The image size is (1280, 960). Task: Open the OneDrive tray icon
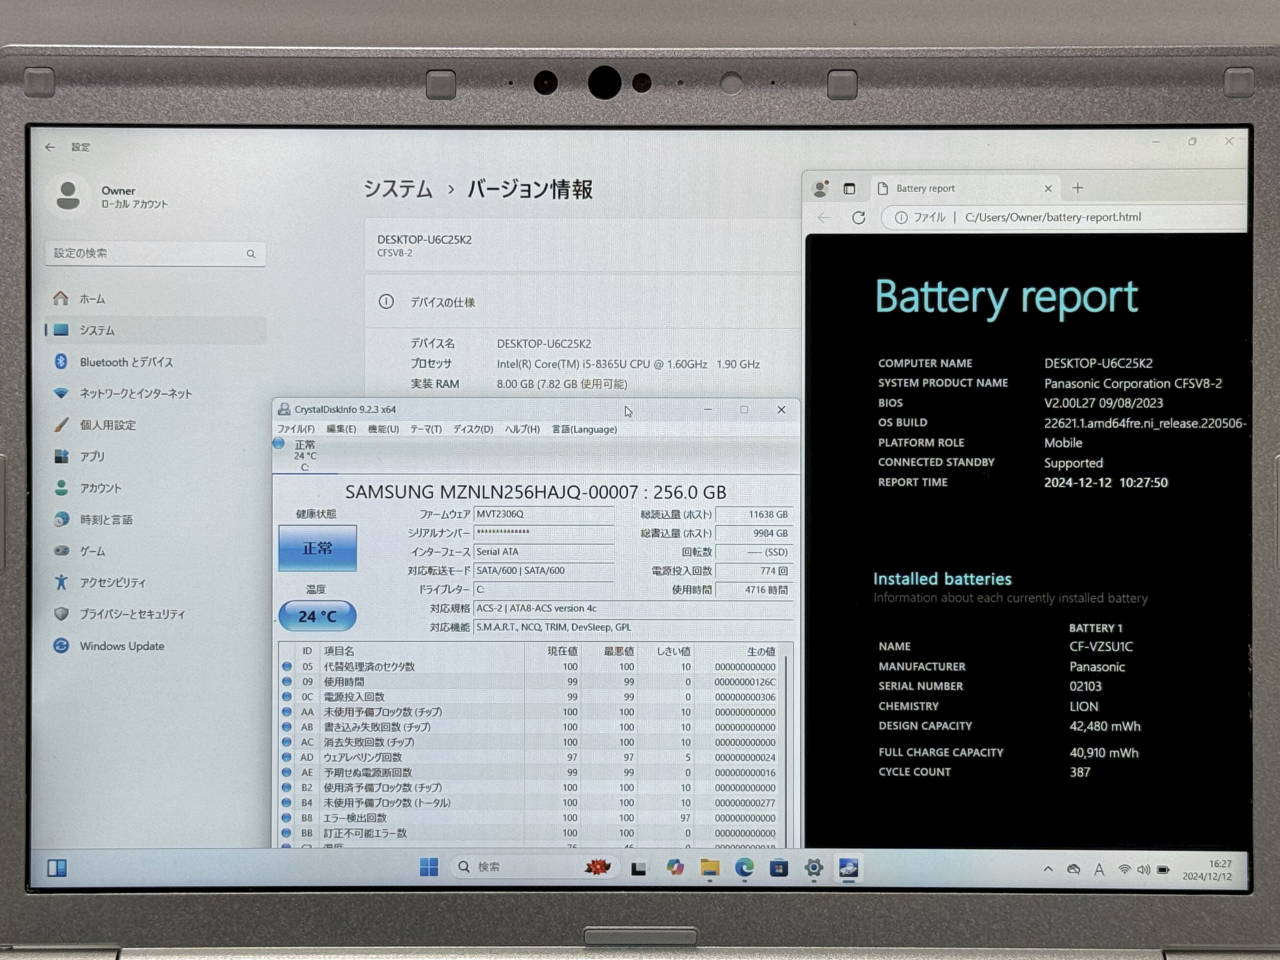pyautogui.click(x=1073, y=869)
